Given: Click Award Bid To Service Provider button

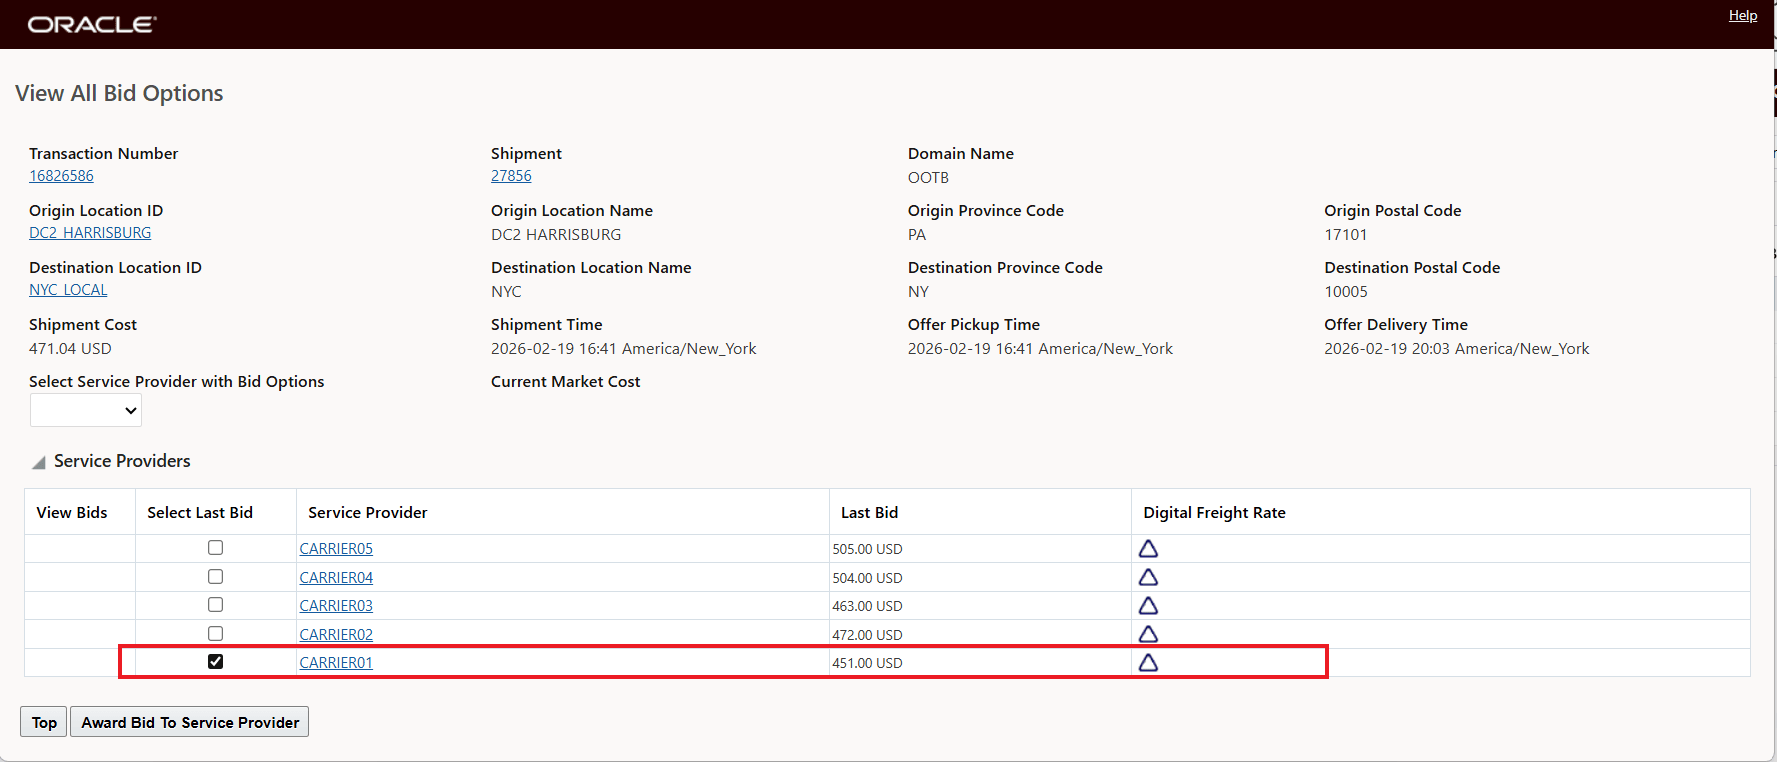Looking at the screenshot, I should tap(190, 722).
